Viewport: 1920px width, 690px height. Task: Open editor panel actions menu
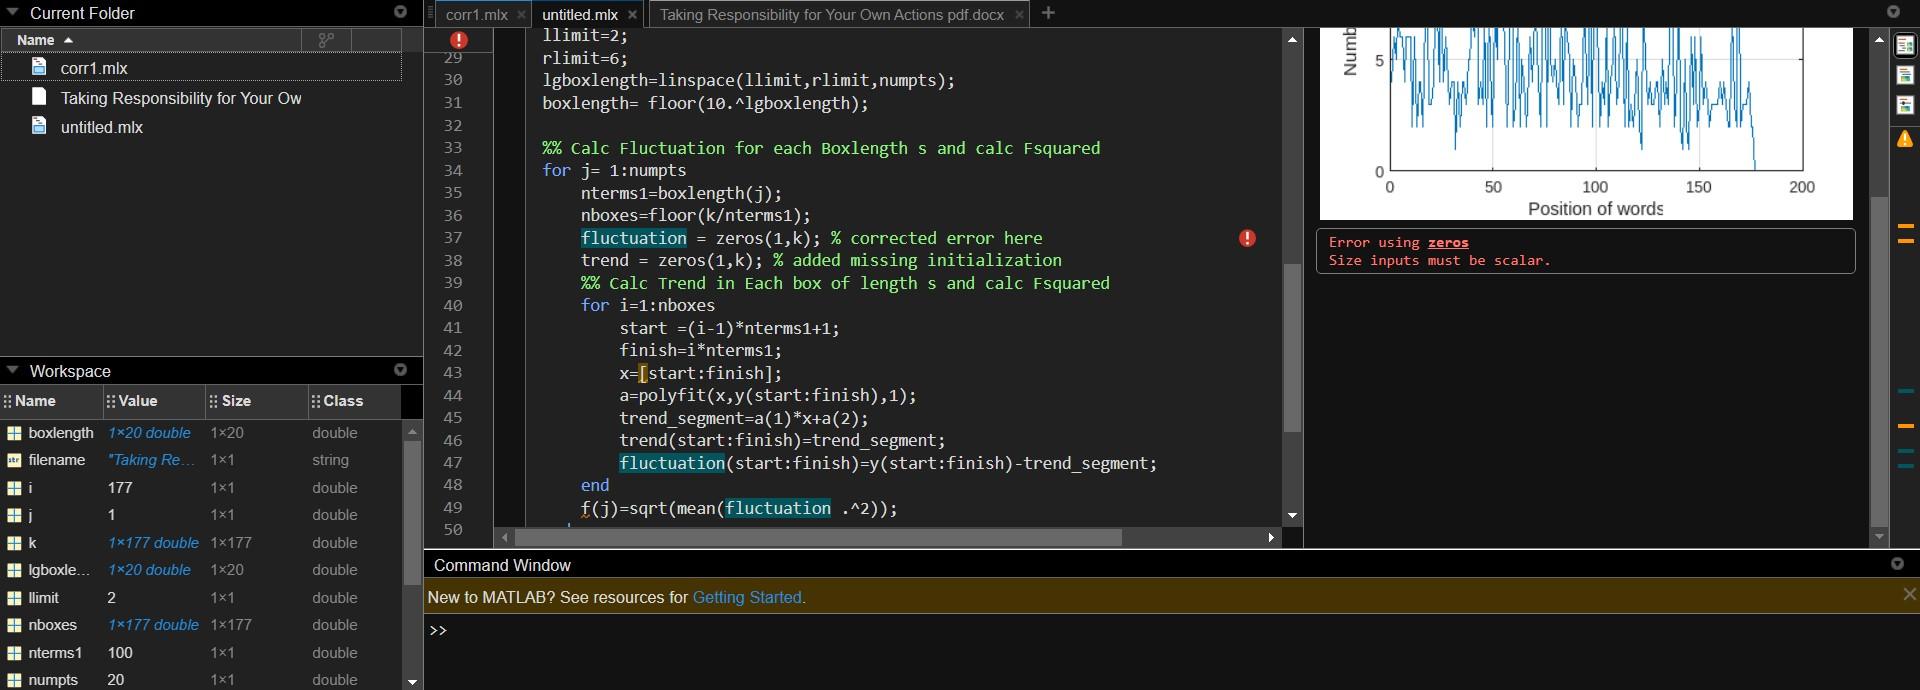click(x=1893, y=12)
